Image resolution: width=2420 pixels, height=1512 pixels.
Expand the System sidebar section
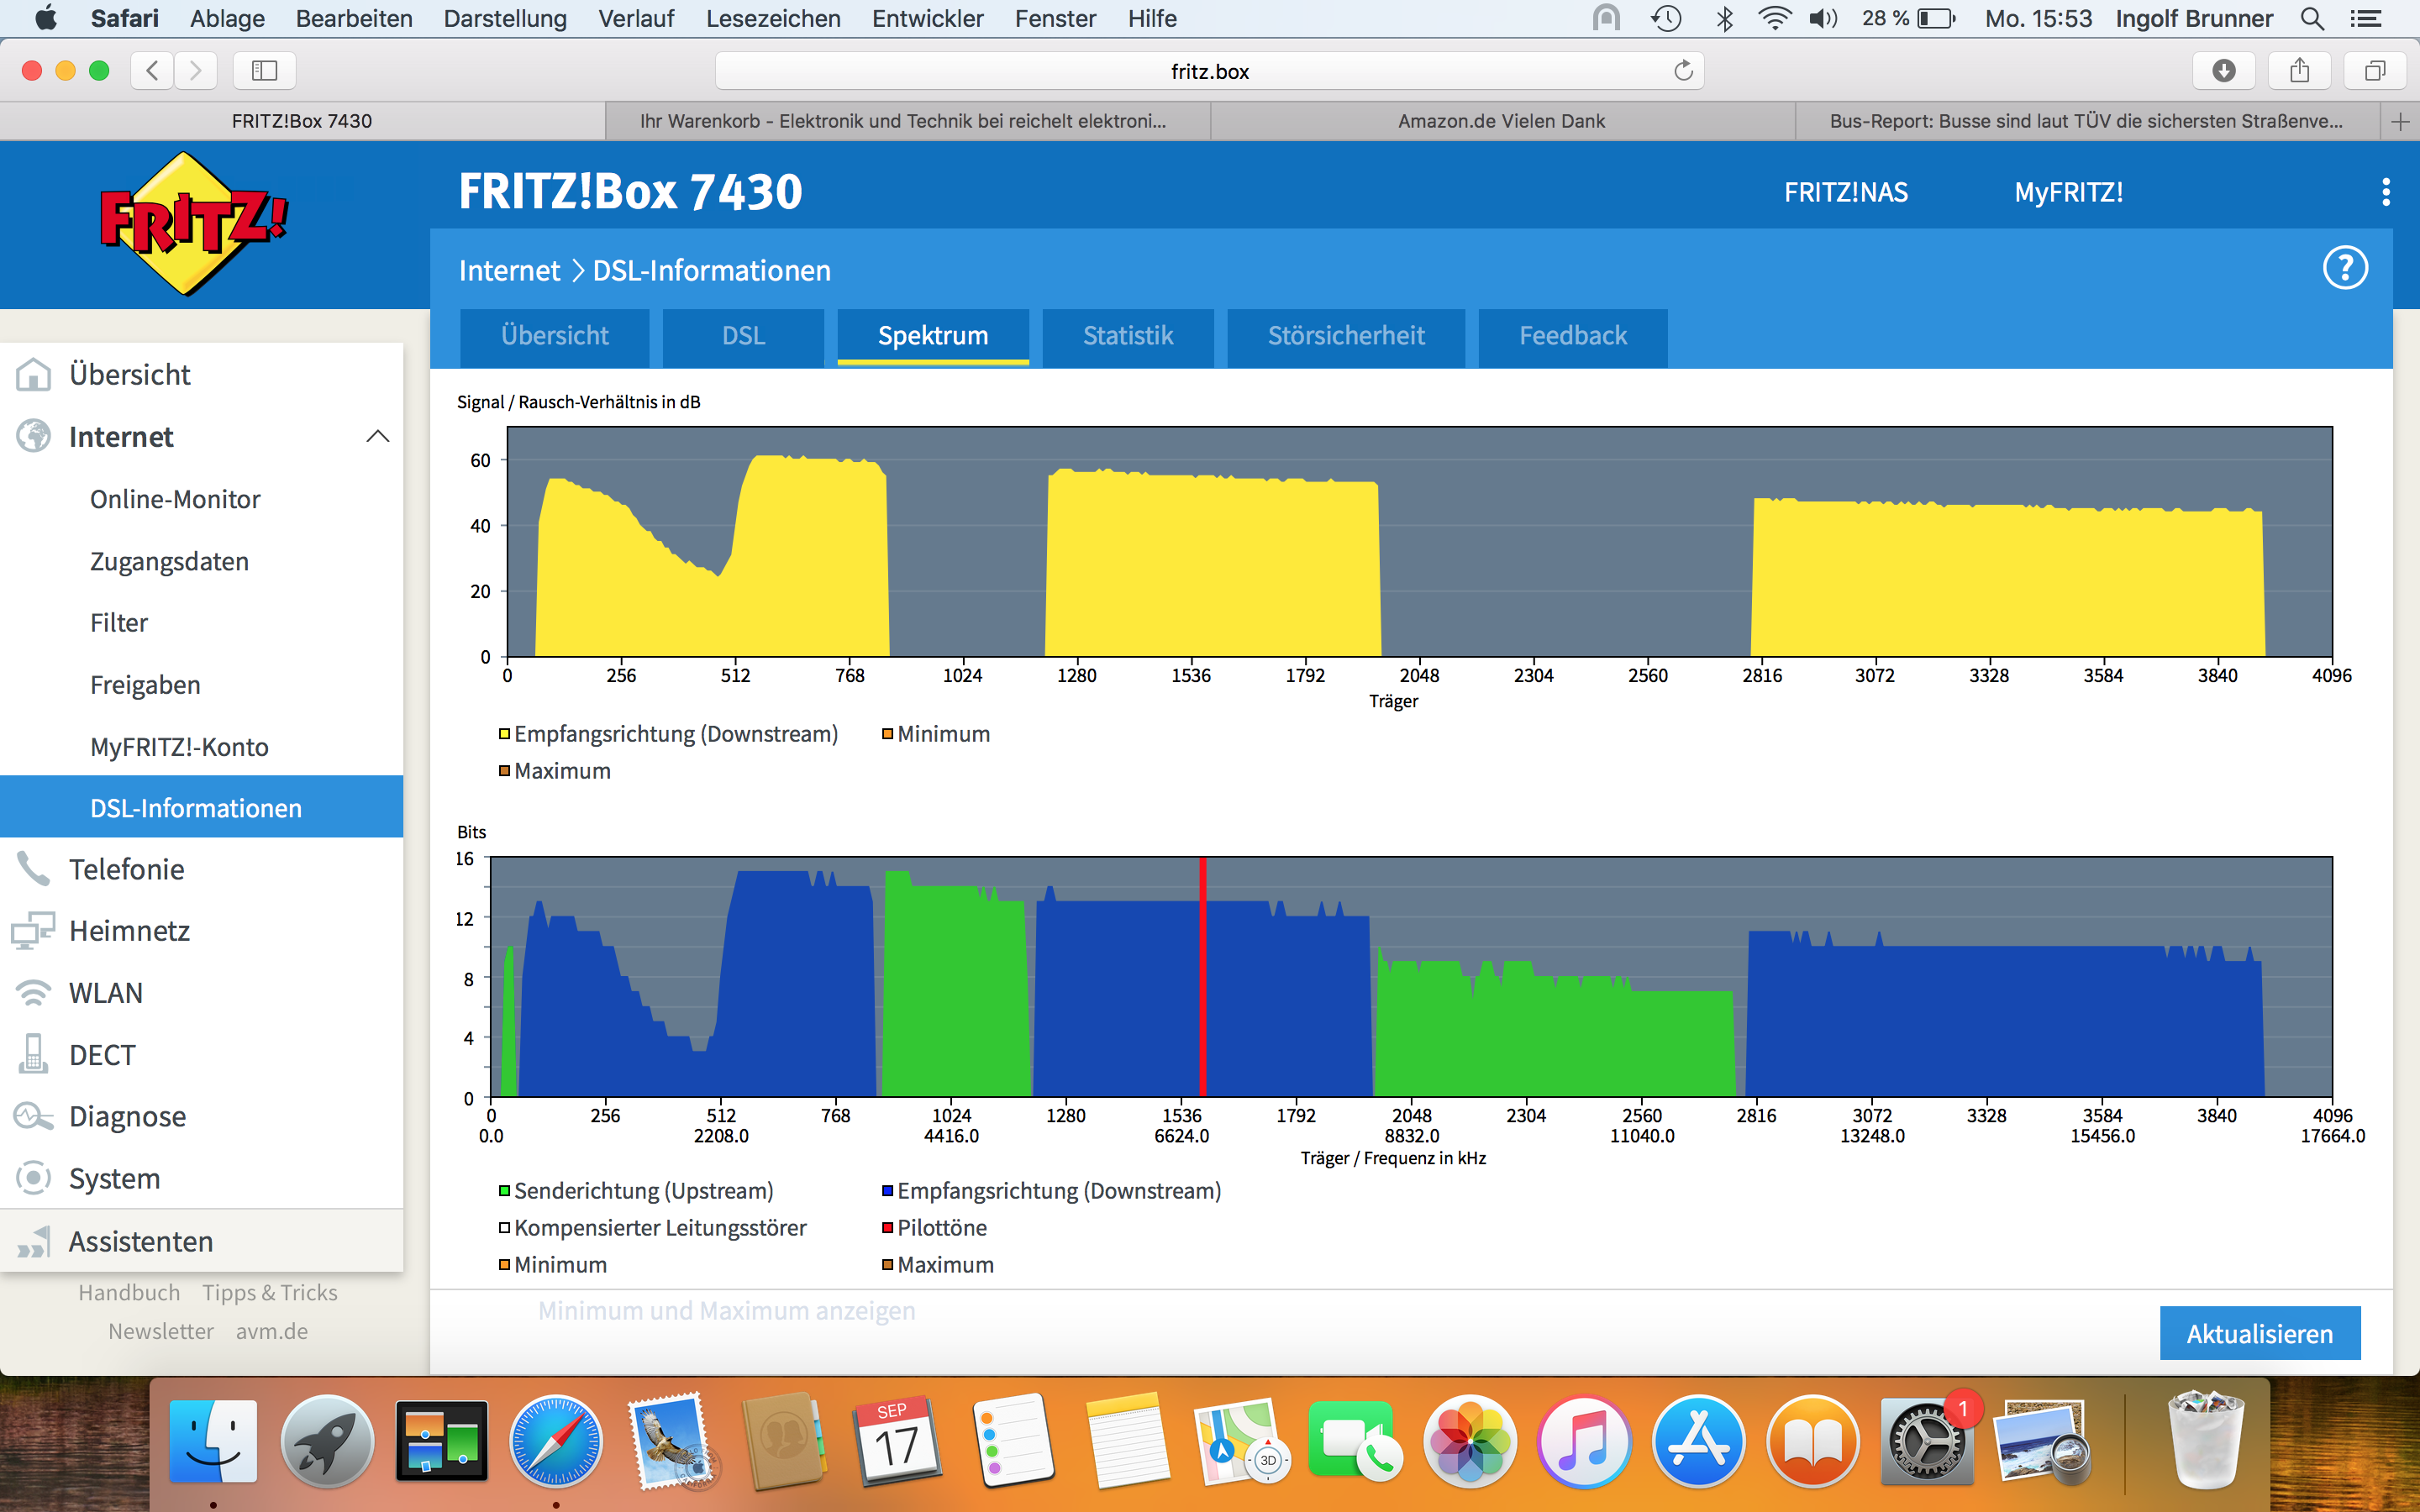pyautogui.click(x=114, y=1178)
